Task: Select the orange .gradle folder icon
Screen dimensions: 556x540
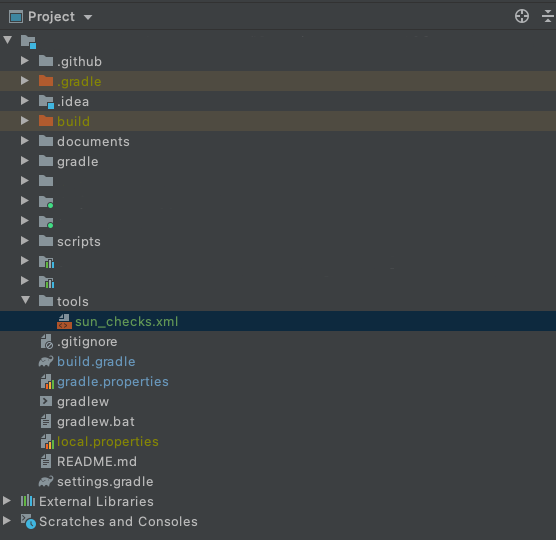Action: tap(46, 81)
